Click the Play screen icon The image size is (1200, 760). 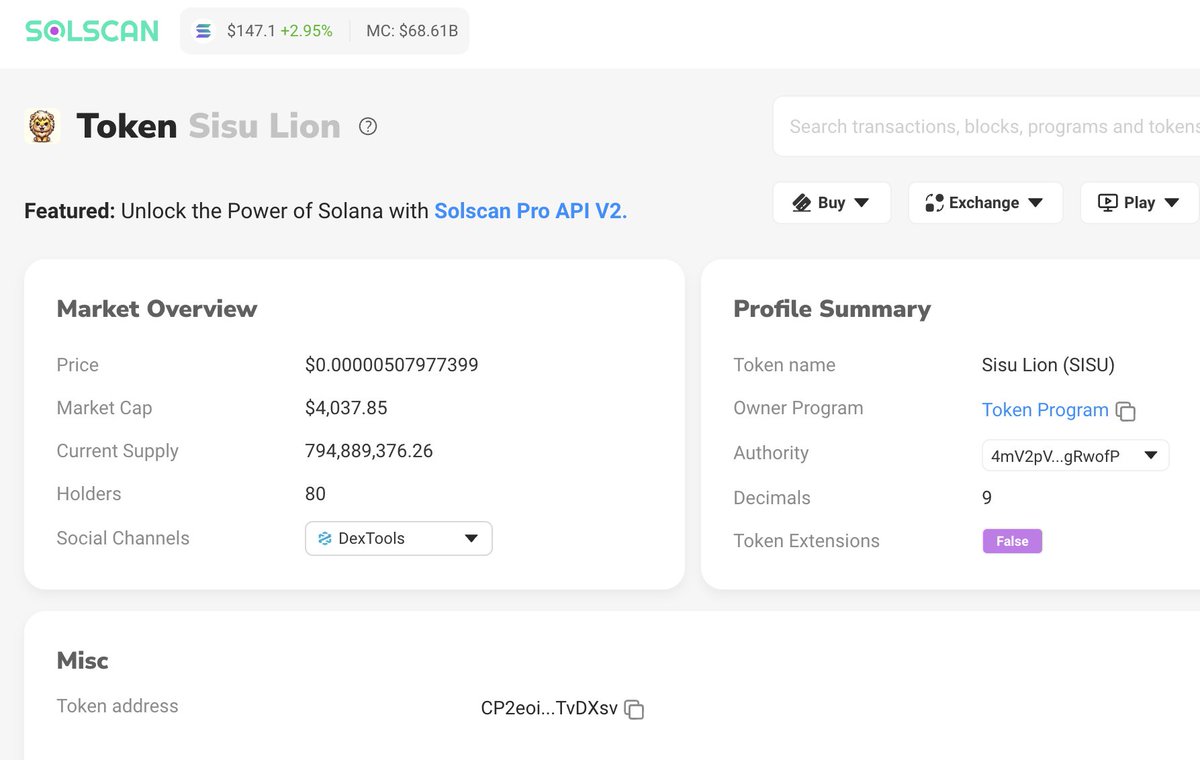[x=1107, y=203]
